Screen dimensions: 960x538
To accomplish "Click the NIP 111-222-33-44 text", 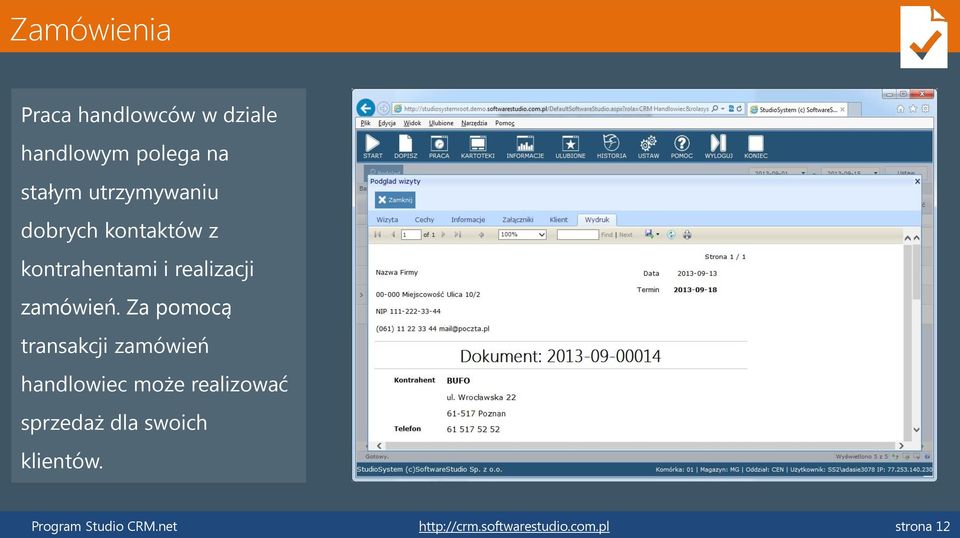I will click(x=408, y=312).
